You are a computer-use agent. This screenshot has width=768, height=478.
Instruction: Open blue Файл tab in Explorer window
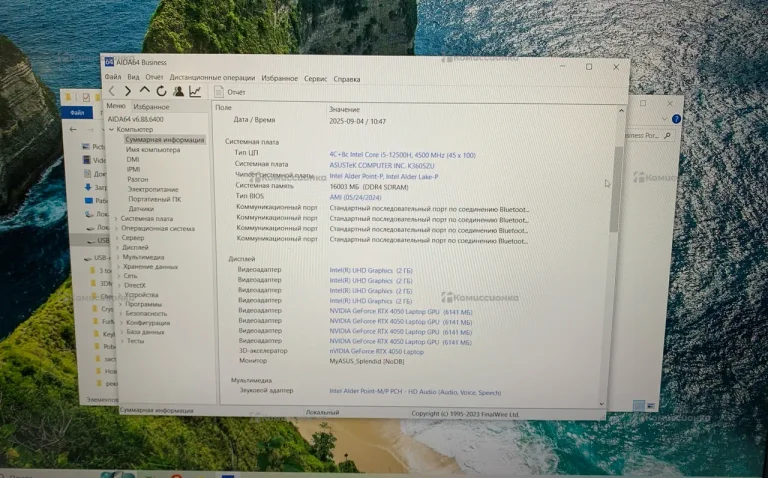pyautogui.click(x=77, y=113)
